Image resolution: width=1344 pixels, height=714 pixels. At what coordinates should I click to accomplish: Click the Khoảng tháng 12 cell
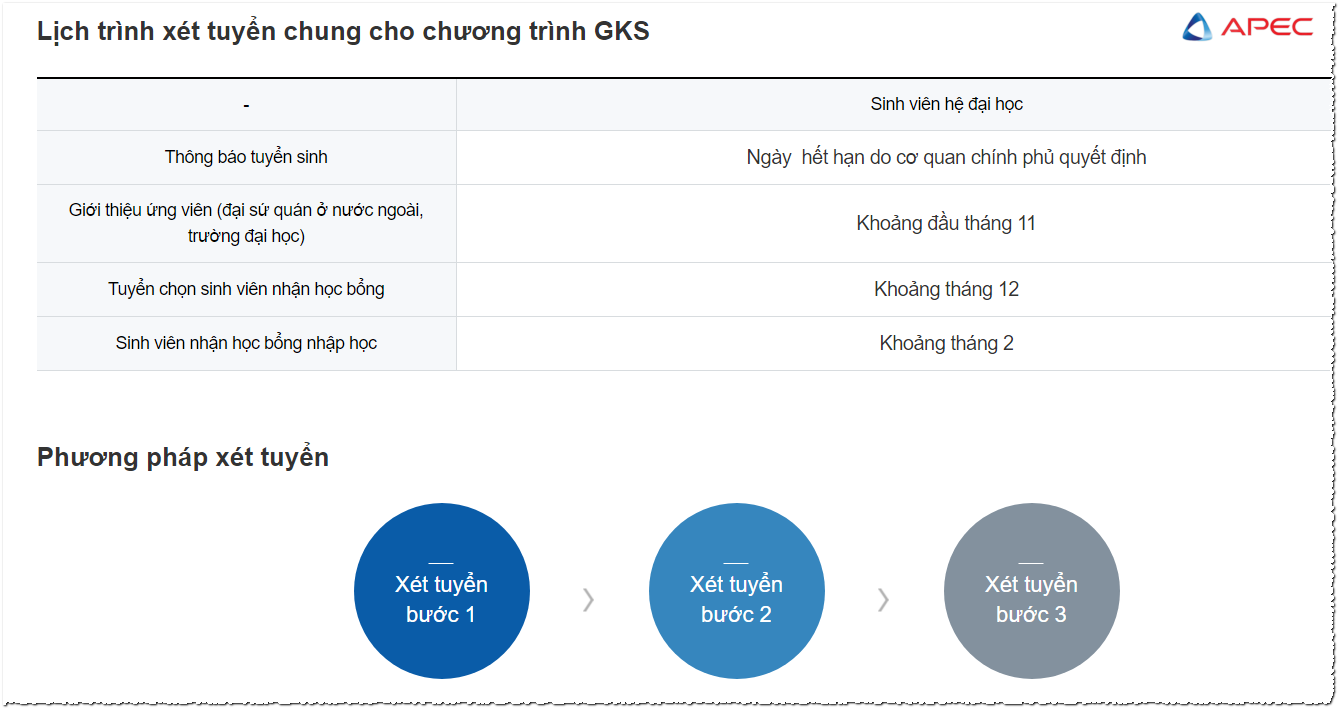[946, 289]
